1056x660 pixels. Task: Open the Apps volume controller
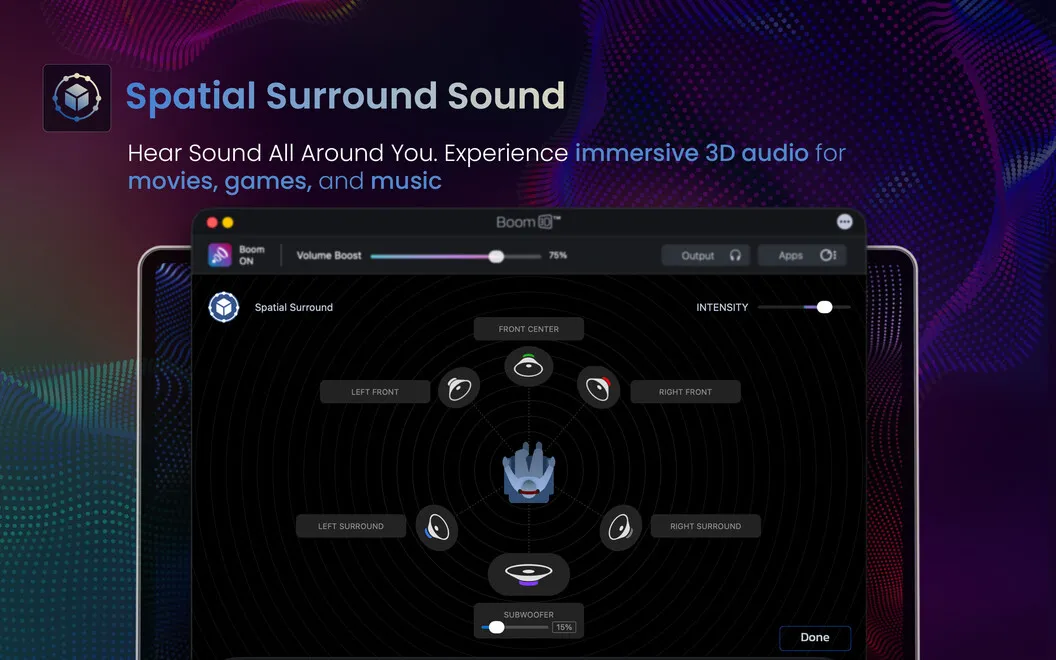[x=802, y=255]
